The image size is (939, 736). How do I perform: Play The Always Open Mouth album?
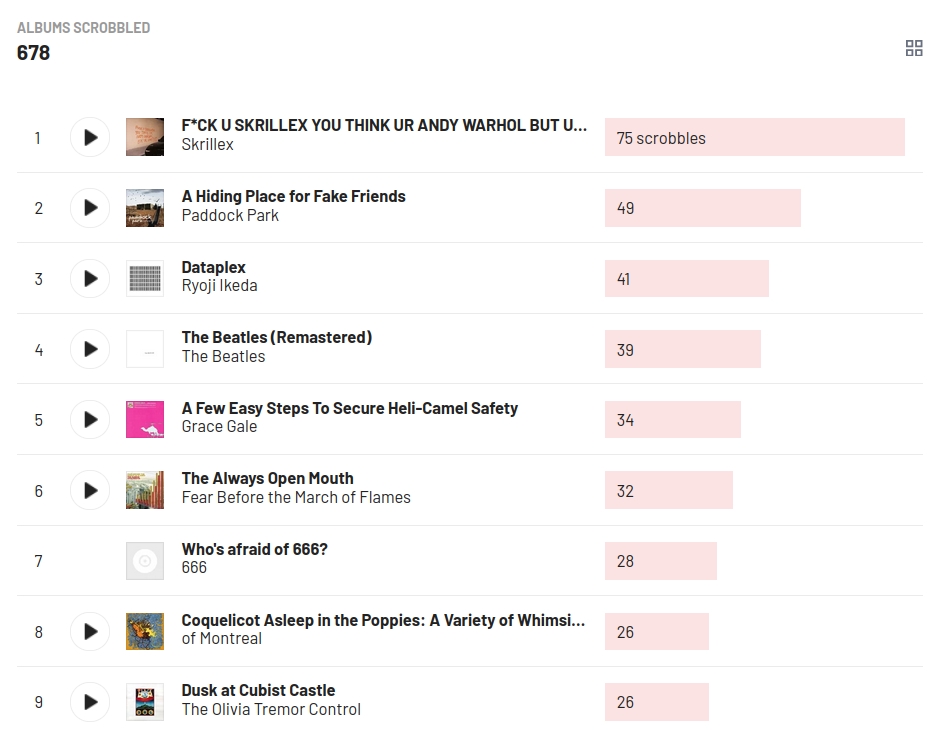[x=90, y=491]
